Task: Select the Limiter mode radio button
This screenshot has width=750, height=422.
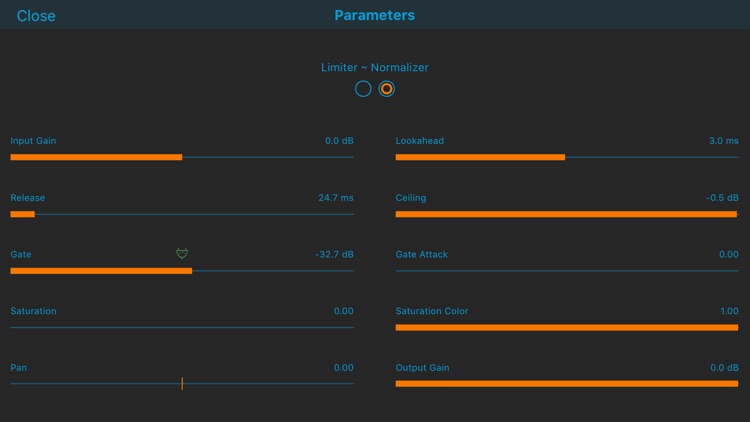Action: (x=363, y=89)
